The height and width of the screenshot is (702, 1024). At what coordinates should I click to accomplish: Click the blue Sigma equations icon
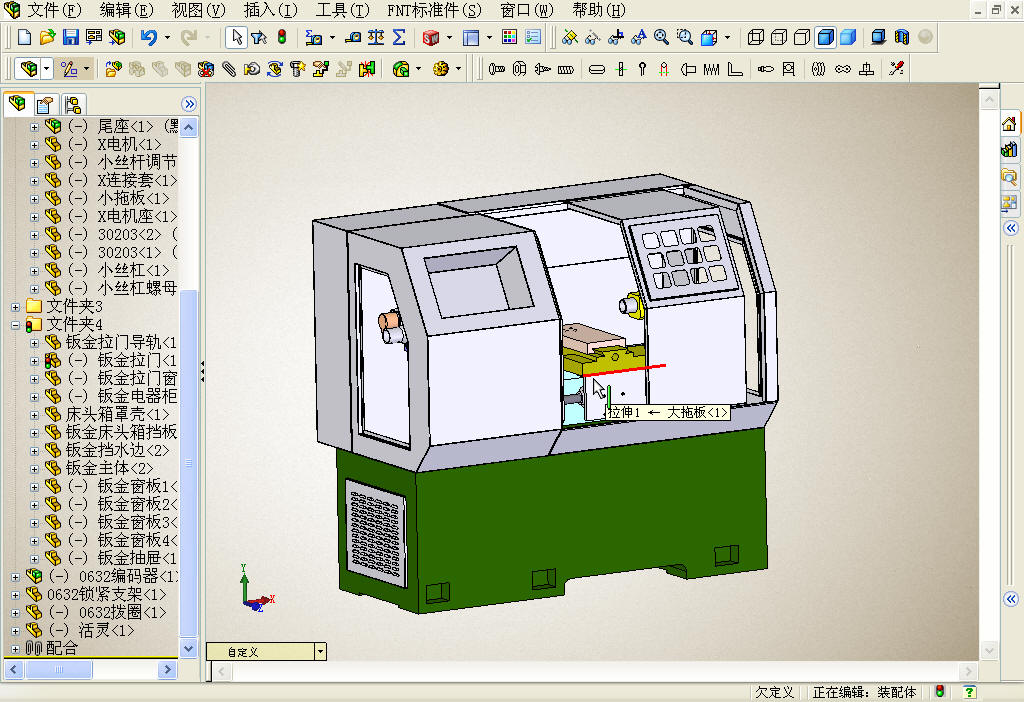point(399,37)
